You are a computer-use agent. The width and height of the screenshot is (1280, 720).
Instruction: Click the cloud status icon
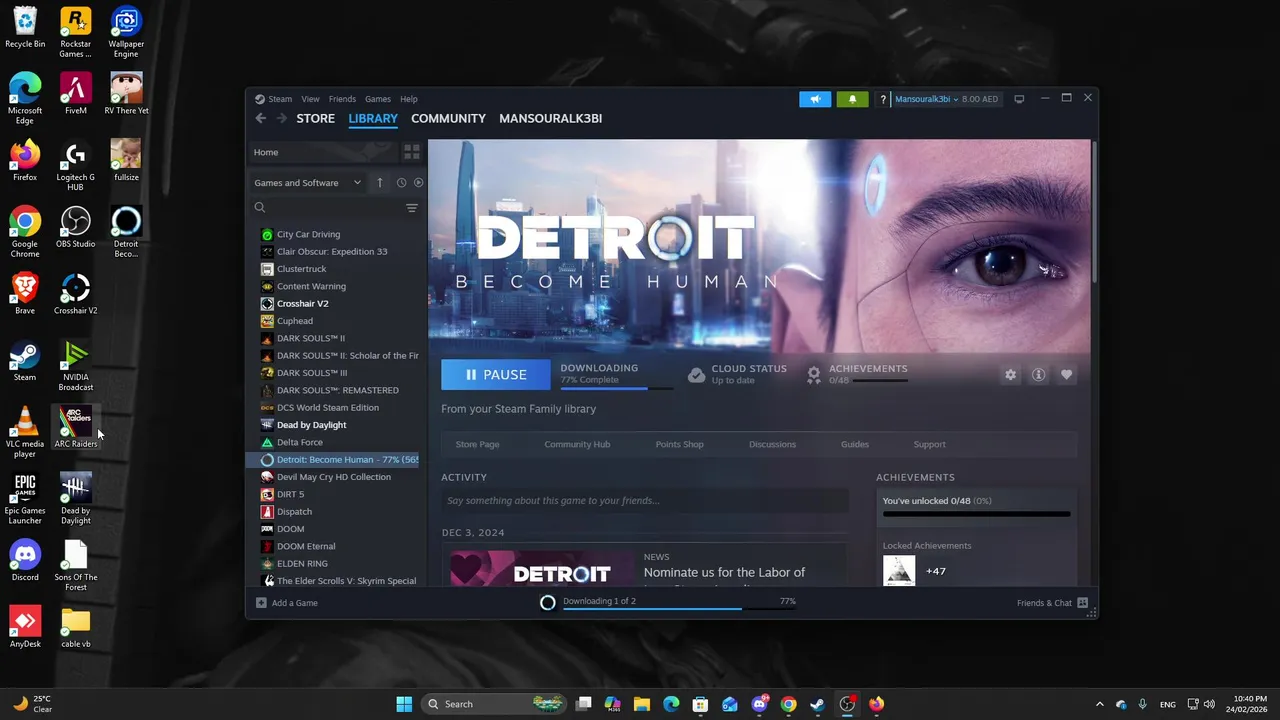[697, 375]
